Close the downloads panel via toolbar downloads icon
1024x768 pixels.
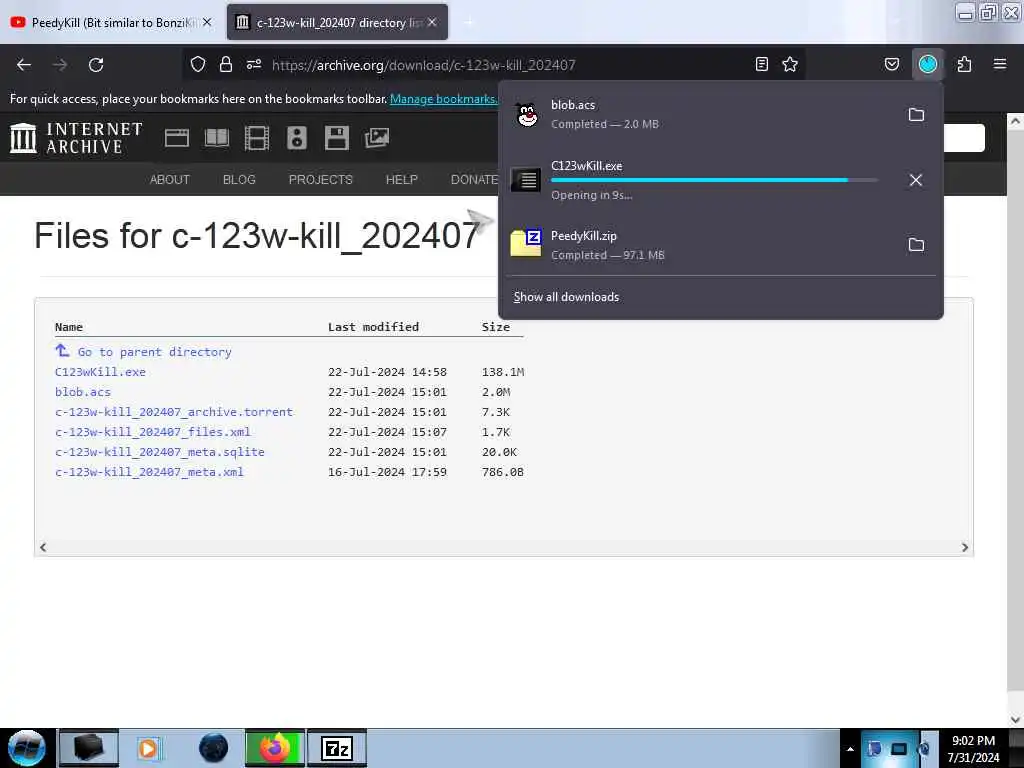click(928, 64)
